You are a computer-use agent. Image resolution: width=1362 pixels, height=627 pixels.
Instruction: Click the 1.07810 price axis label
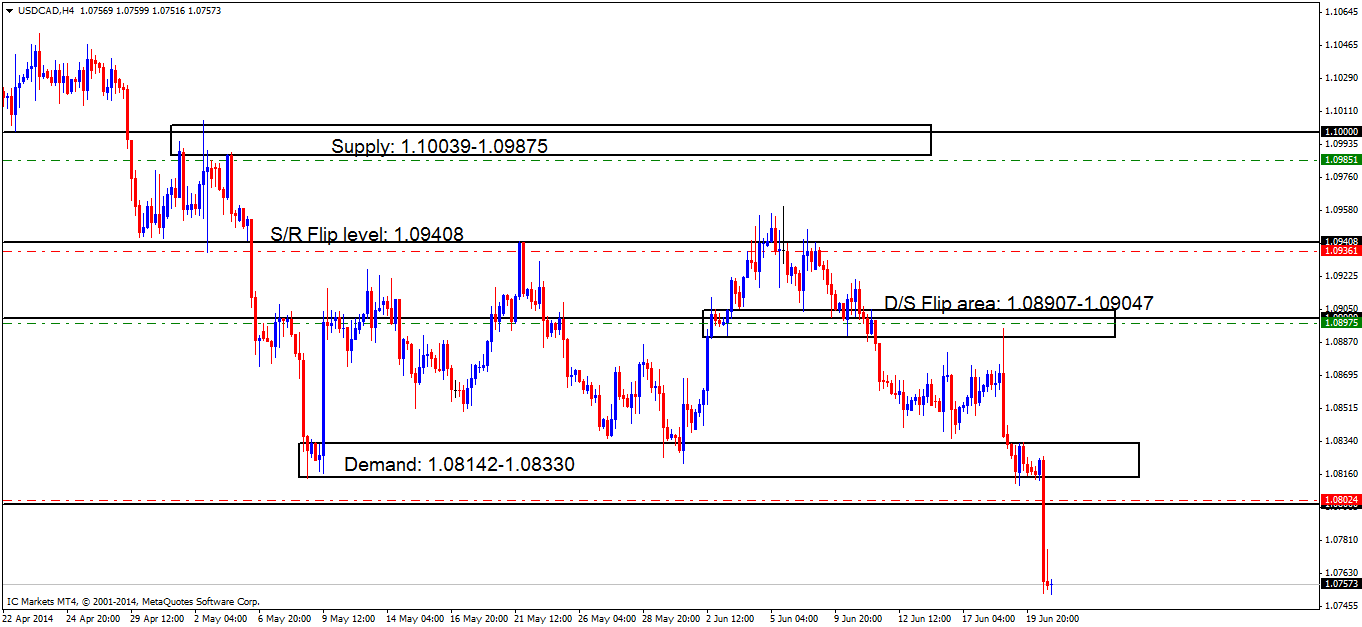(x=1341, y=539)
